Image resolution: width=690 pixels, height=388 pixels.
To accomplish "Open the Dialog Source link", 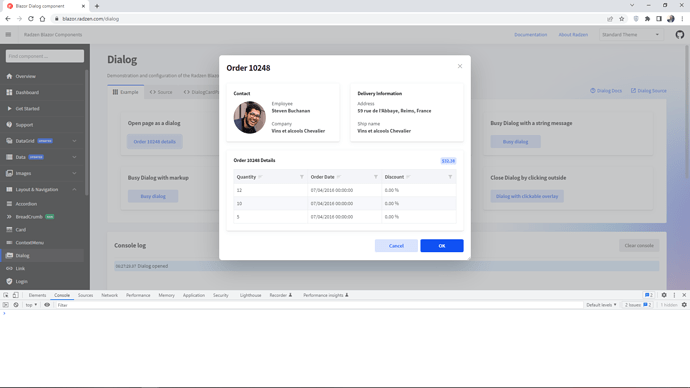I will [x=649, y=91].
